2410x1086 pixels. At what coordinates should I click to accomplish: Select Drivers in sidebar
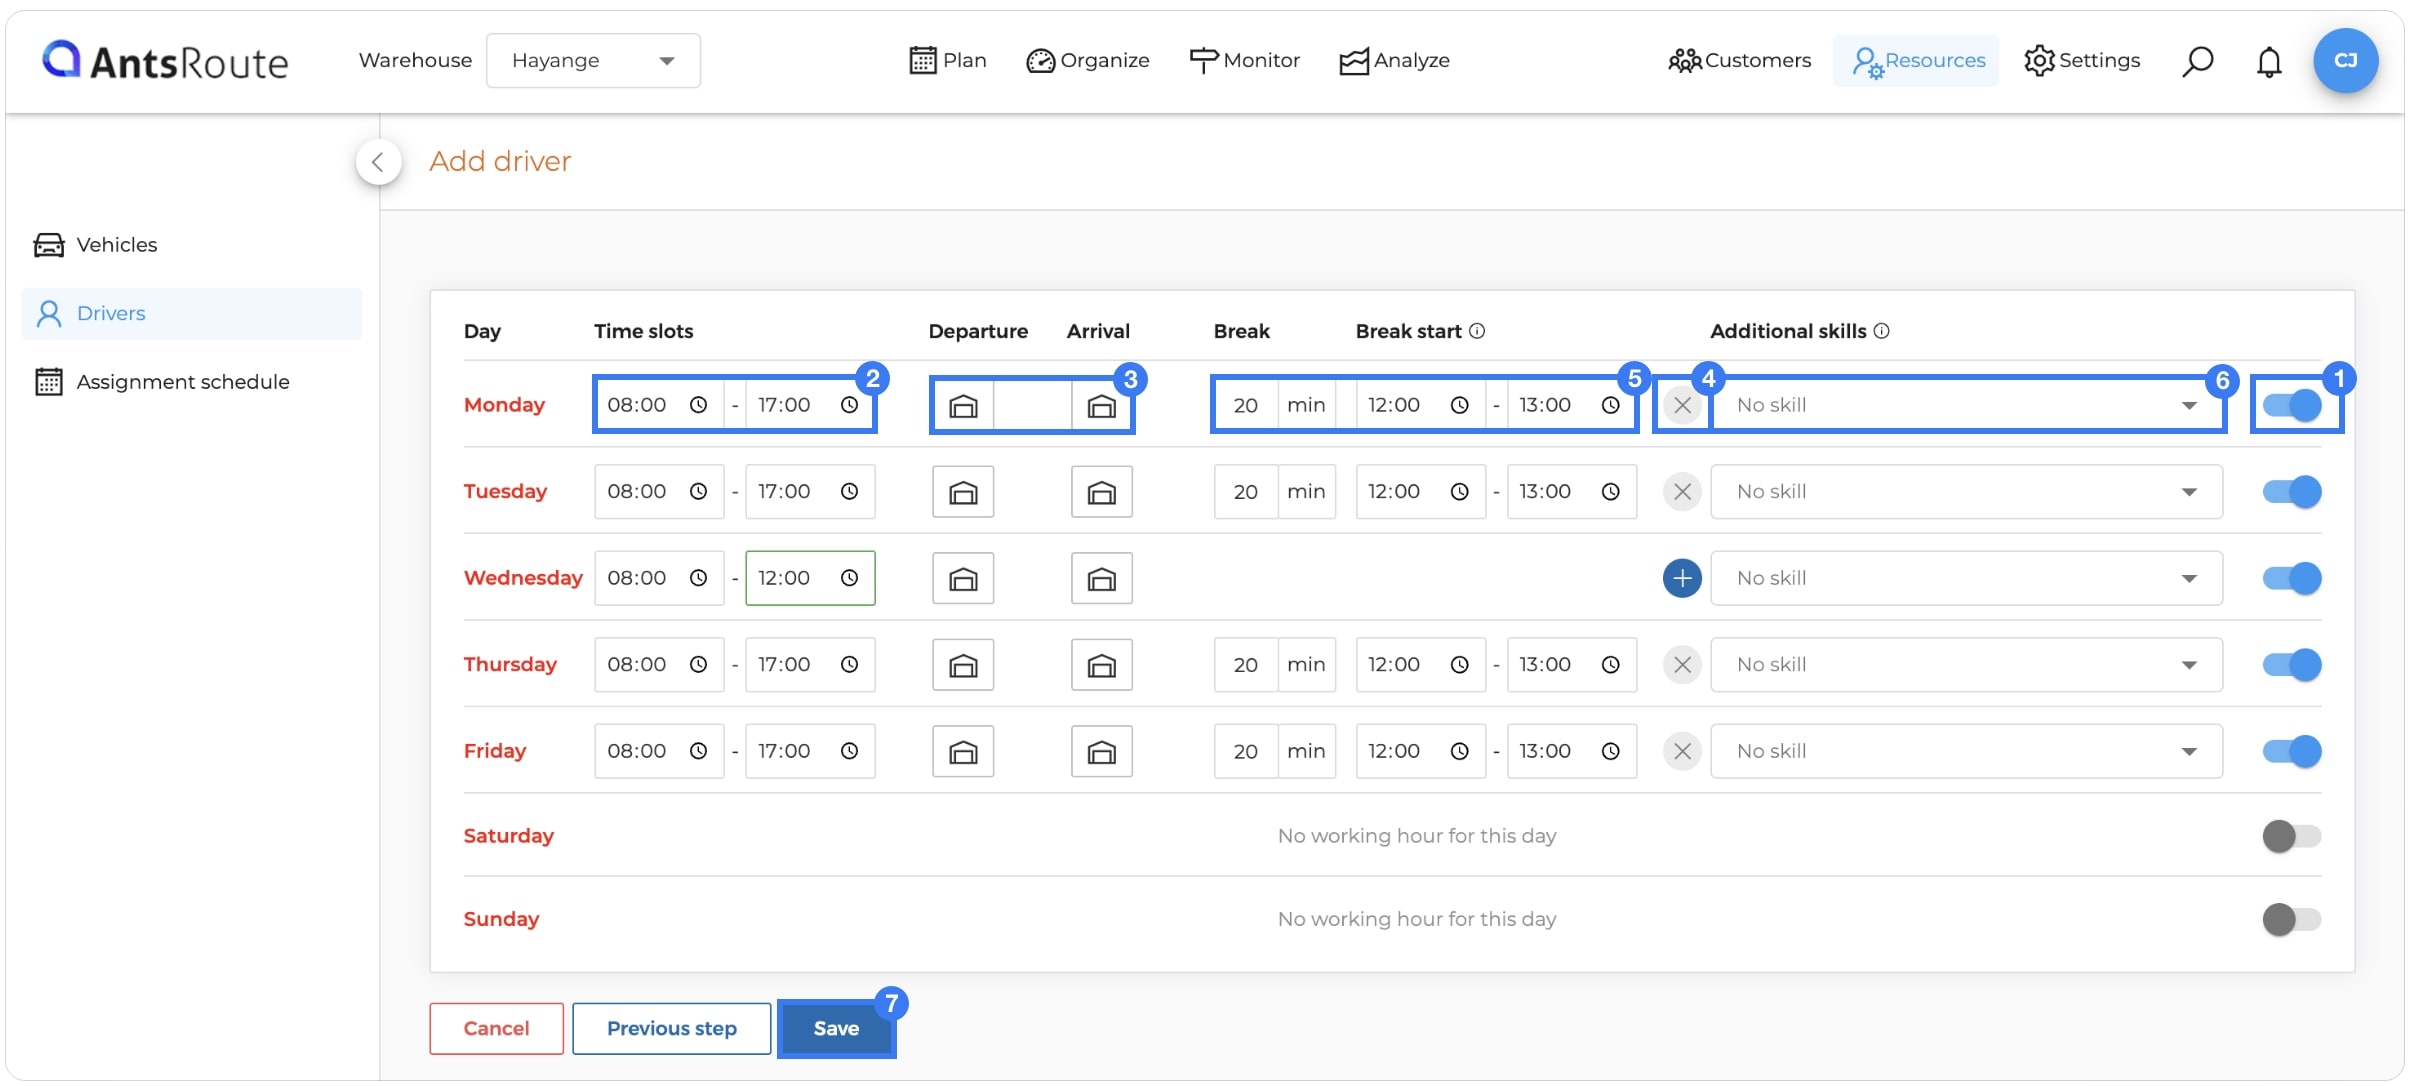(192, 314)
